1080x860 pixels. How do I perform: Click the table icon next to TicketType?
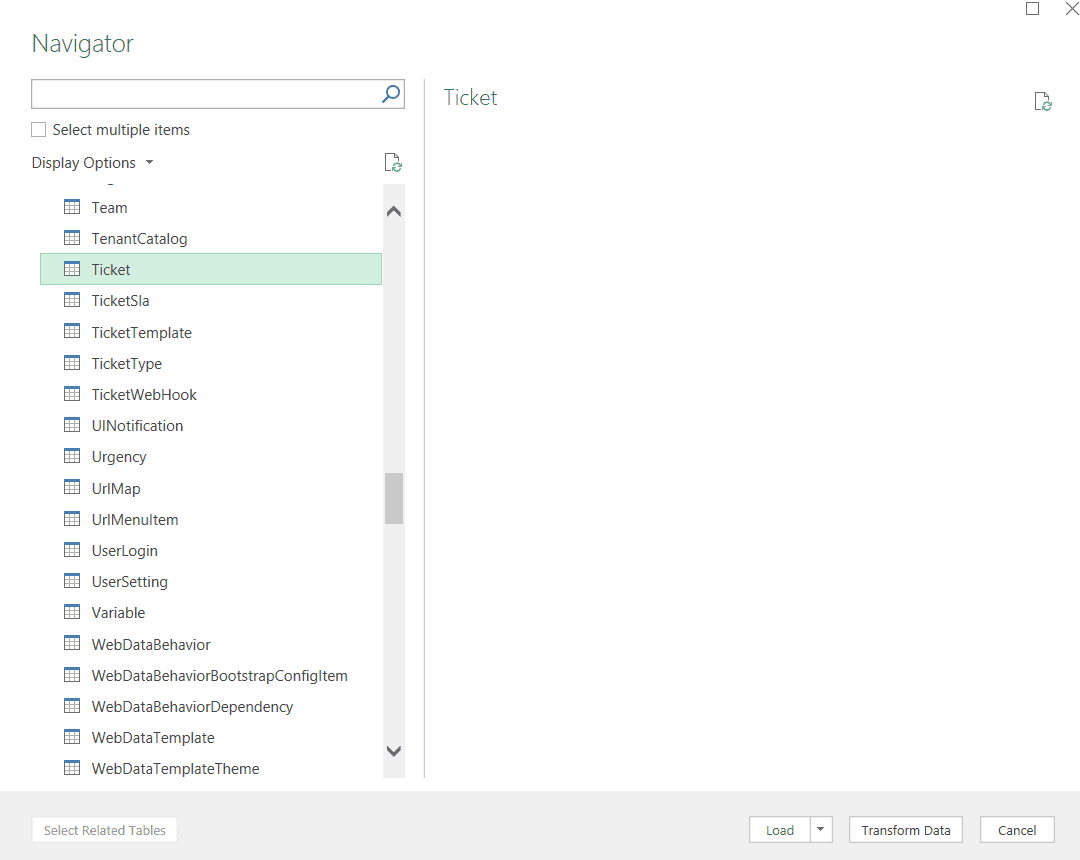[71, 363]
